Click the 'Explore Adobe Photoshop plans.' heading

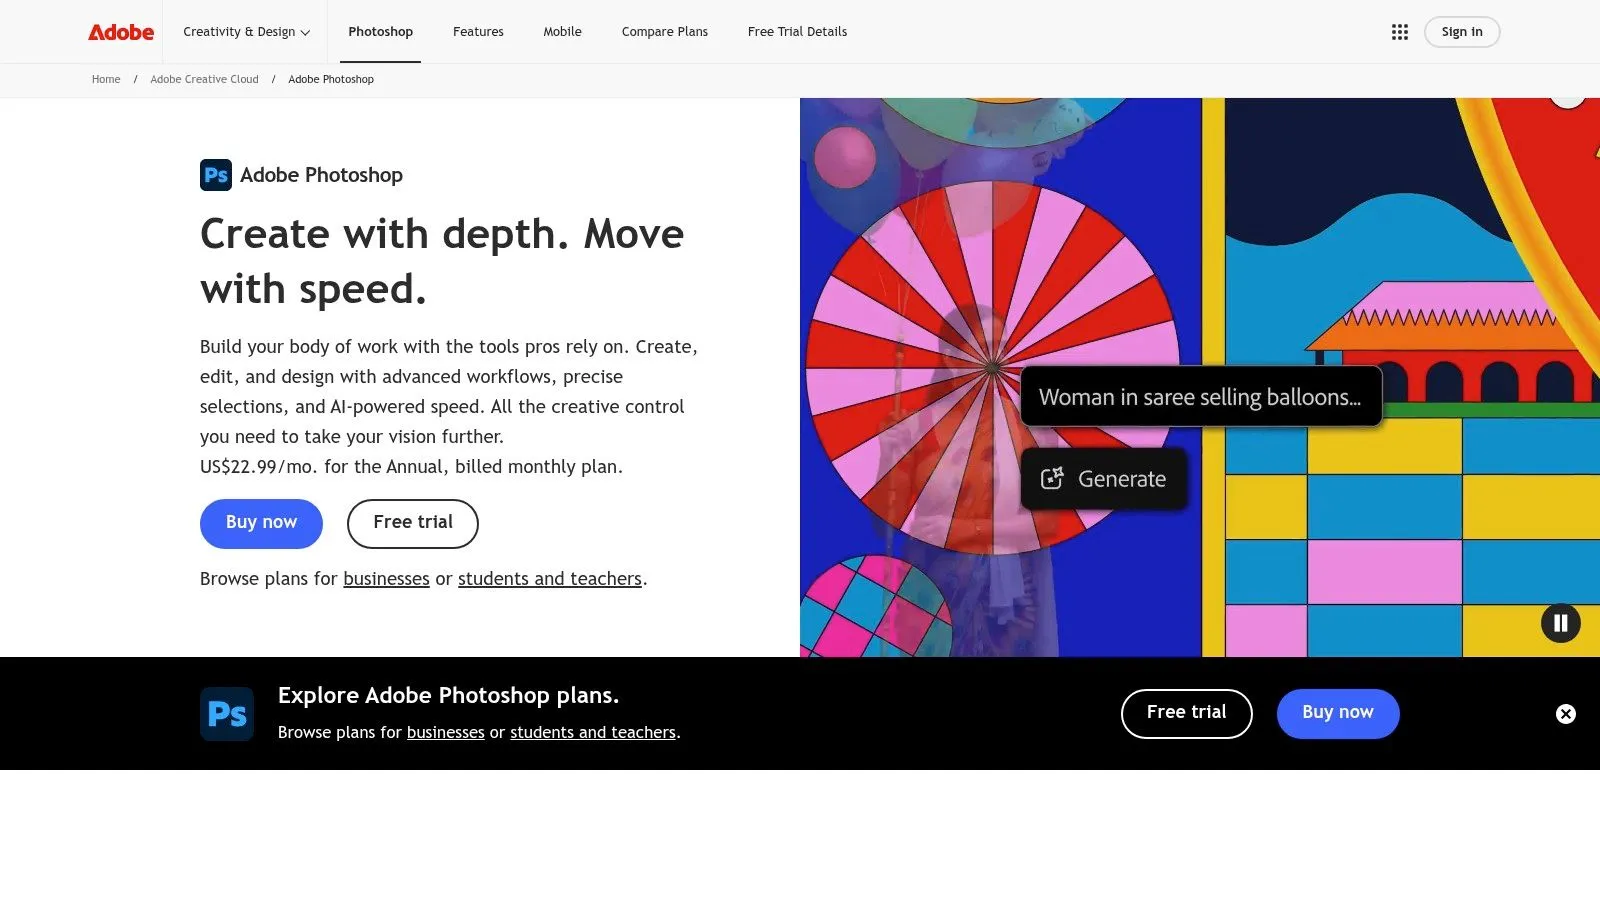tap(448, 696)
